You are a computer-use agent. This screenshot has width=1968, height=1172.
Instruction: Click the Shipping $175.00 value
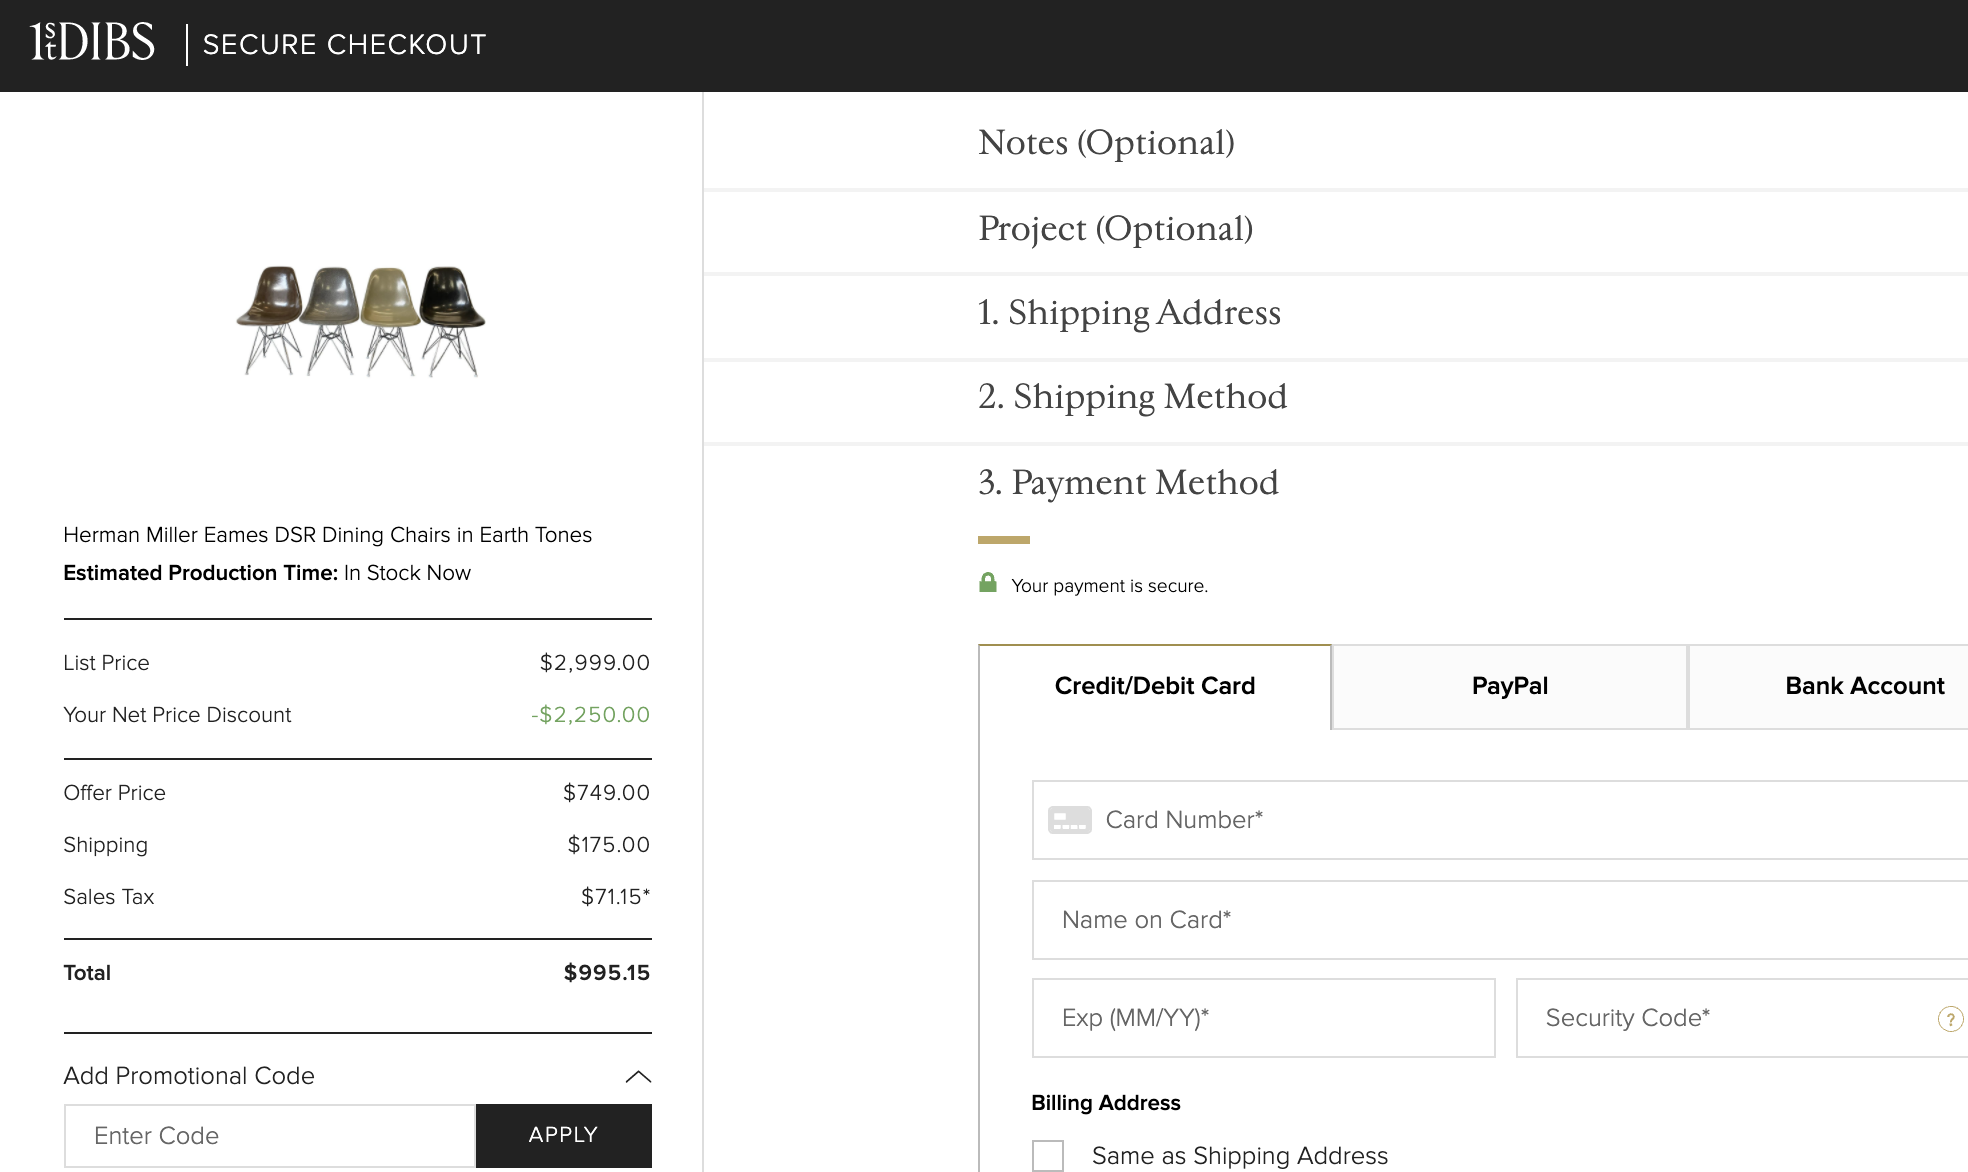point(608,845)
